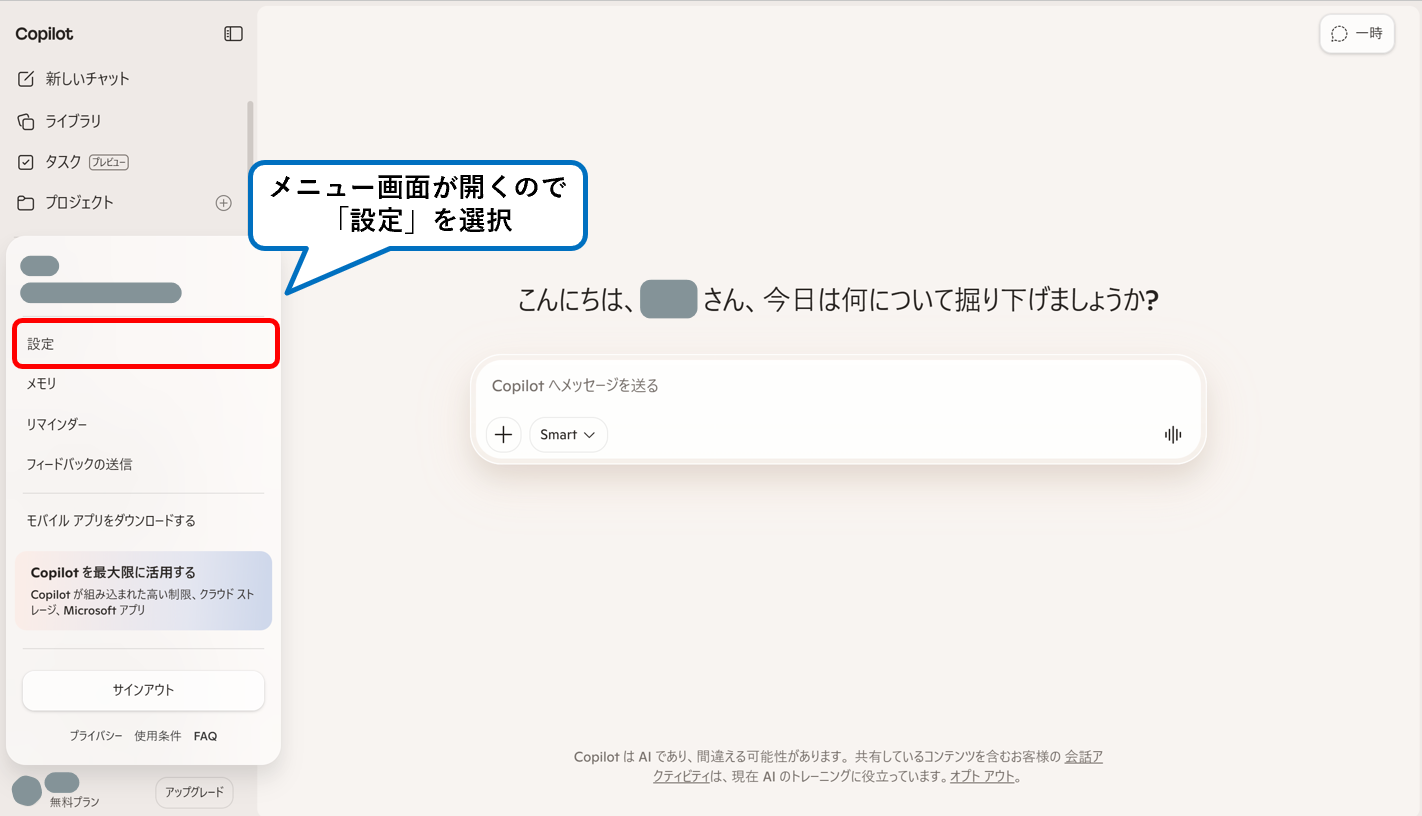Open the FAQ link
The image size is (1422, 816).
point(205,736)
